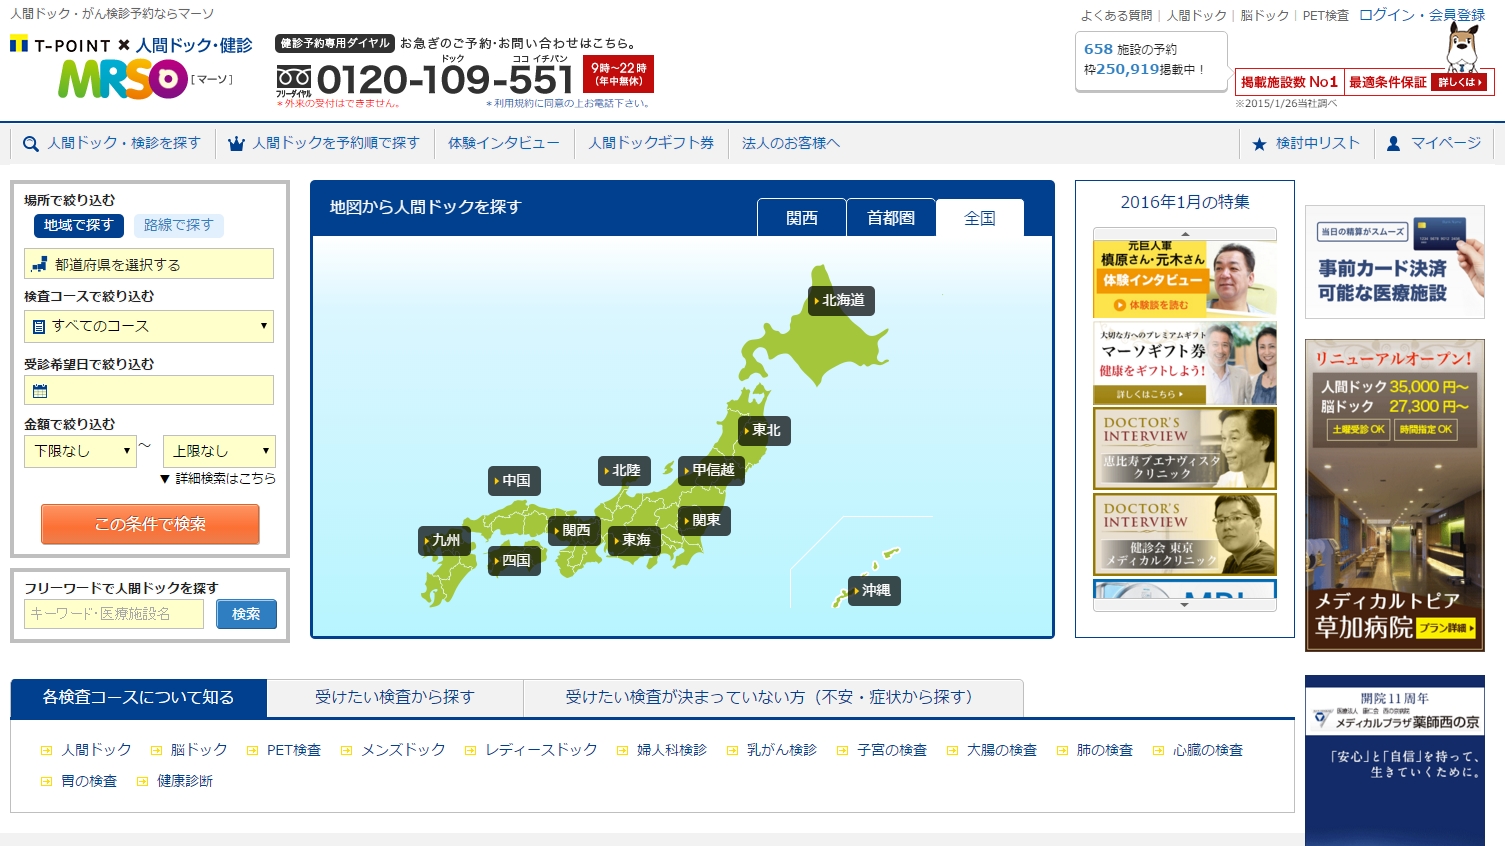This screenshot has width=1505, height=846.
Task: Click the MRSO logo
Action: [x=123, y=79]
